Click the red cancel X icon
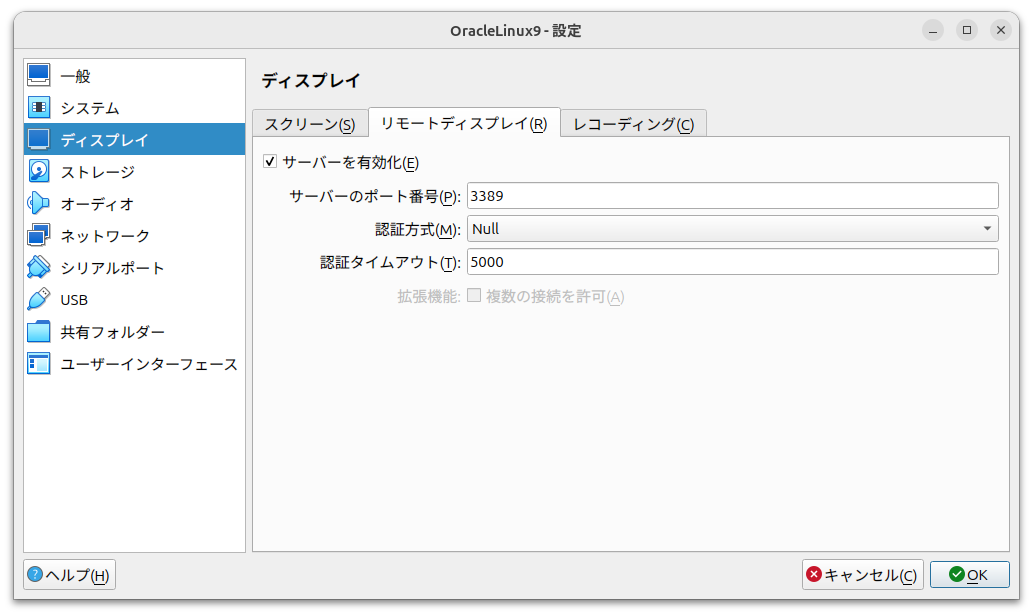This screenshot has height=616, width=1033. [814, 574]
